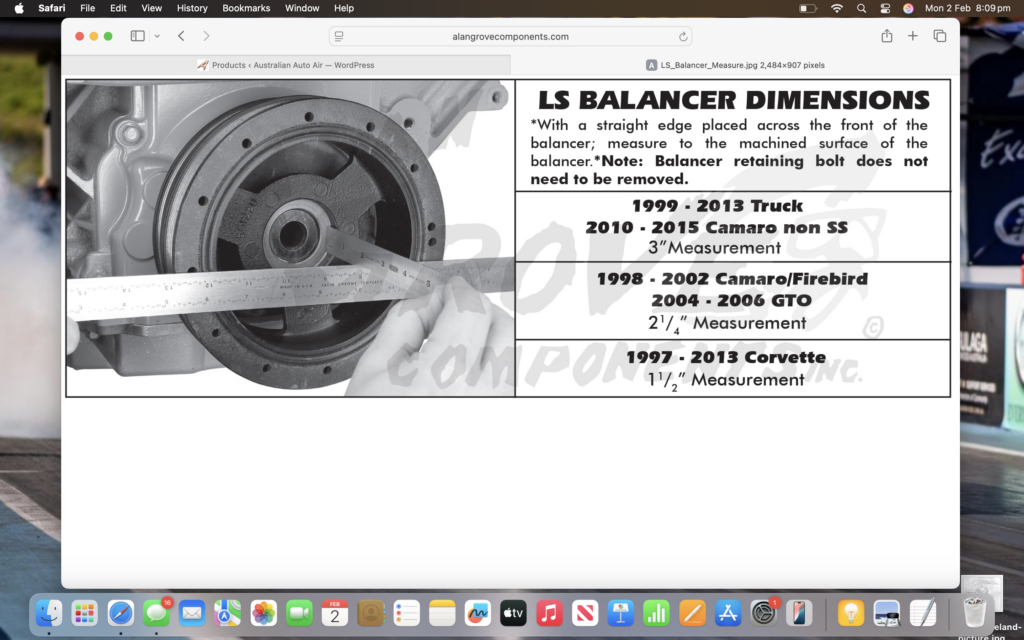
Task: Open Control Center from menu bar
Action: [885, 8]
